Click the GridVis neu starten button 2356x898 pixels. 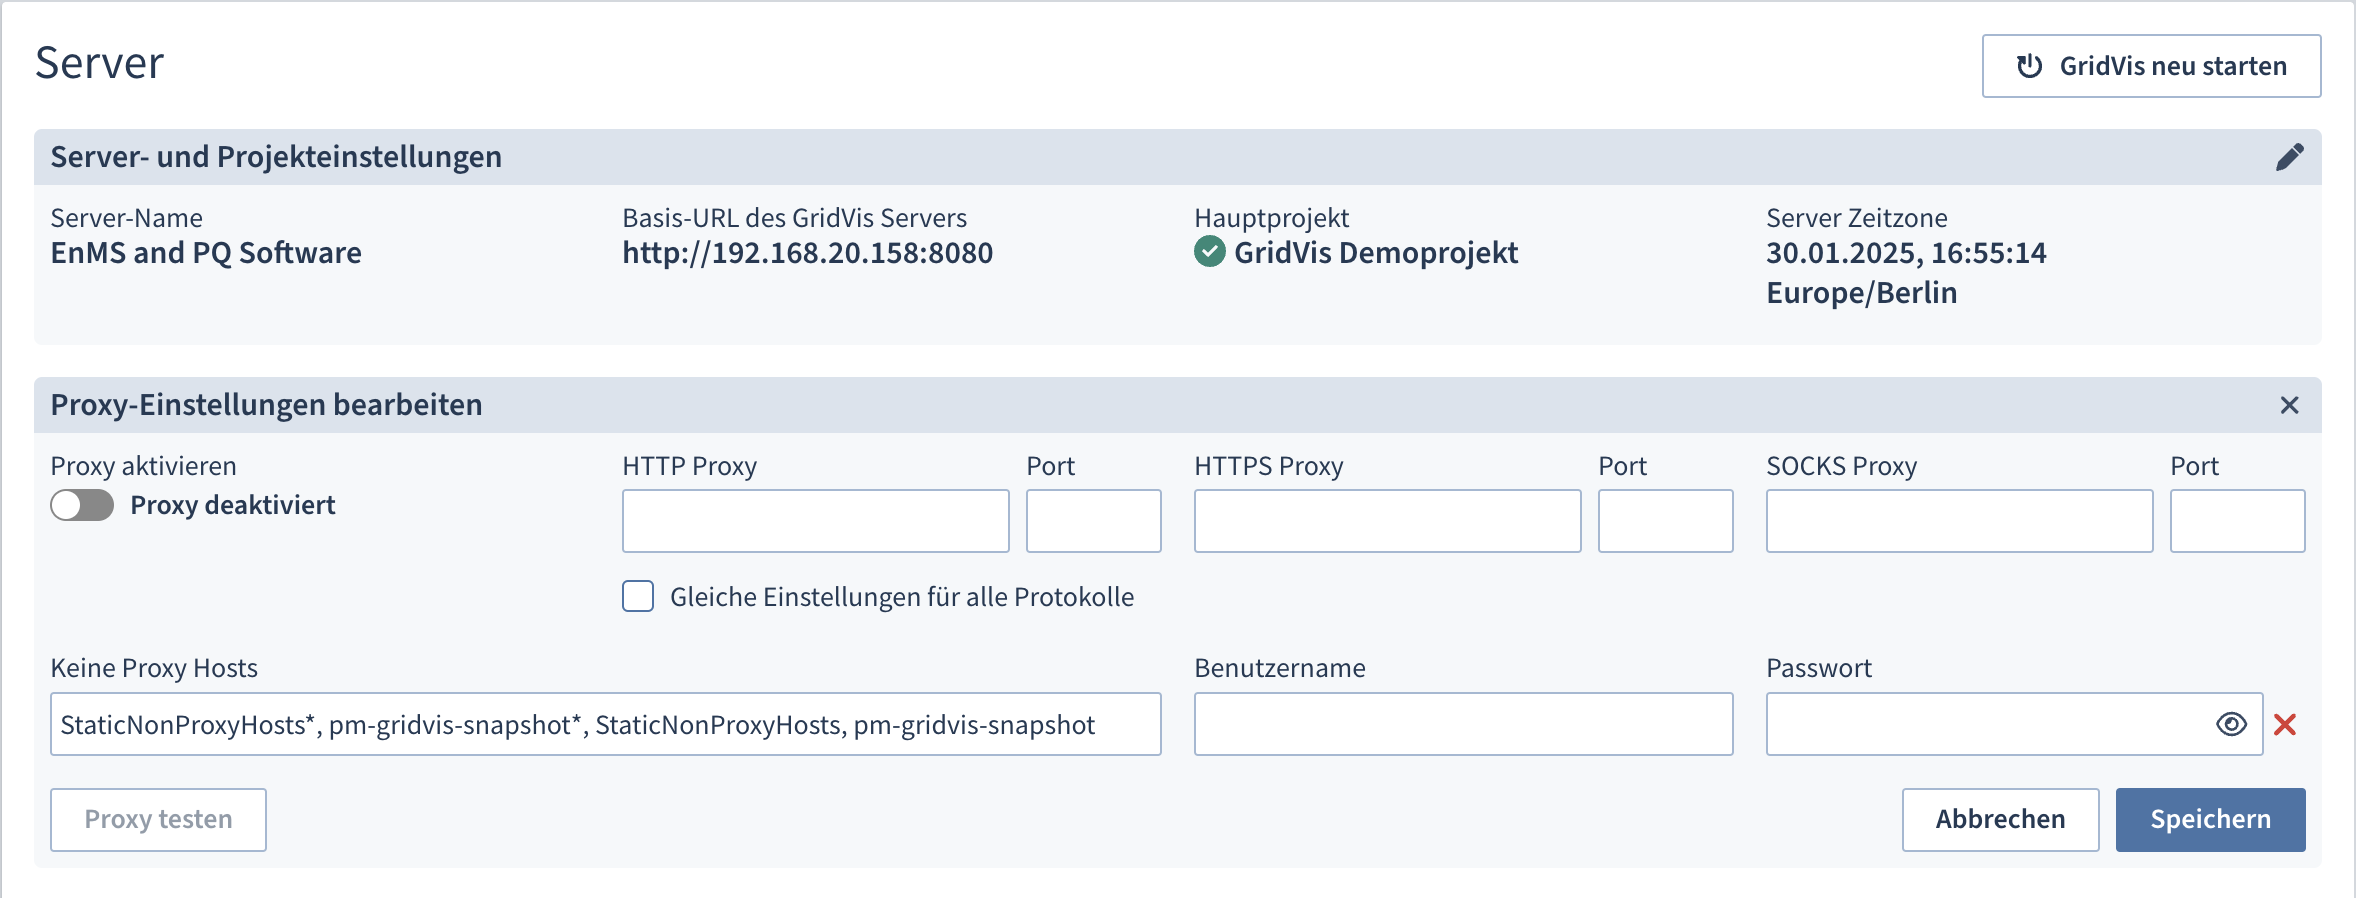pos(2151,66)
